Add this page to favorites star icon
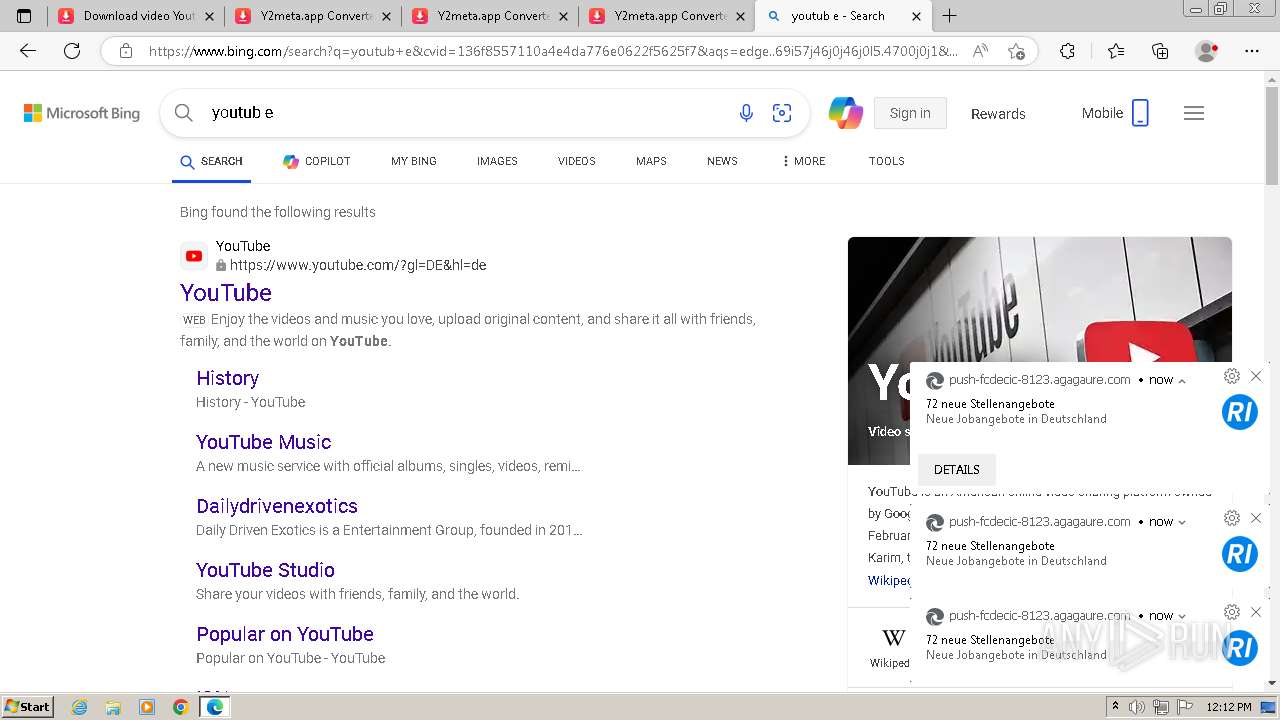The height and width of the screenshot is (720, 1280). point(1017,51)
